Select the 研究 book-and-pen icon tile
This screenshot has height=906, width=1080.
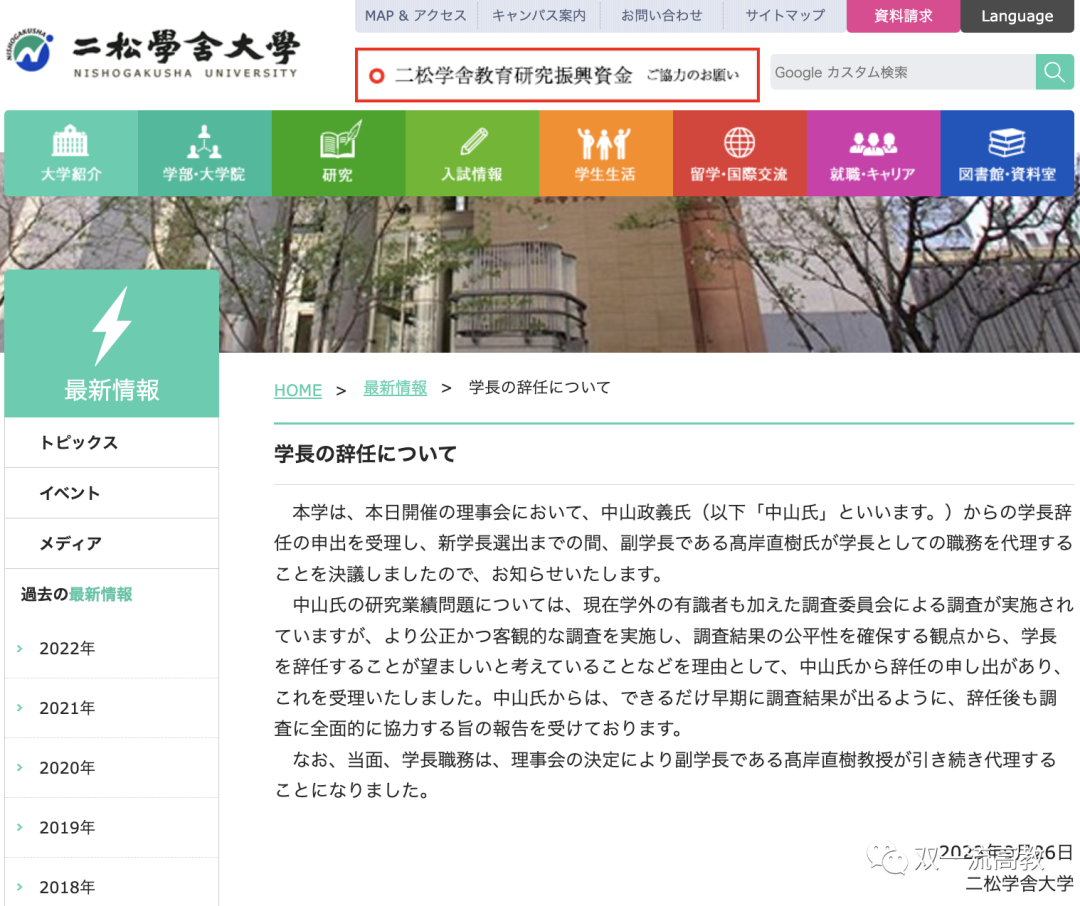coord(338,153)
